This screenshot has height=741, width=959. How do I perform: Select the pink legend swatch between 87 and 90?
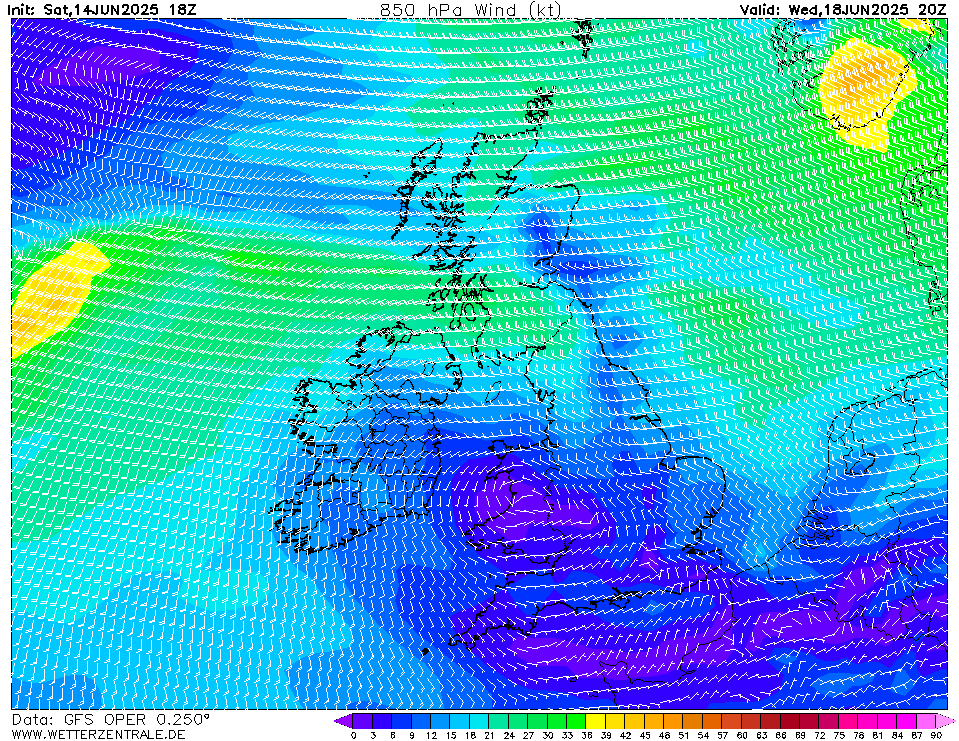(926, 721)
